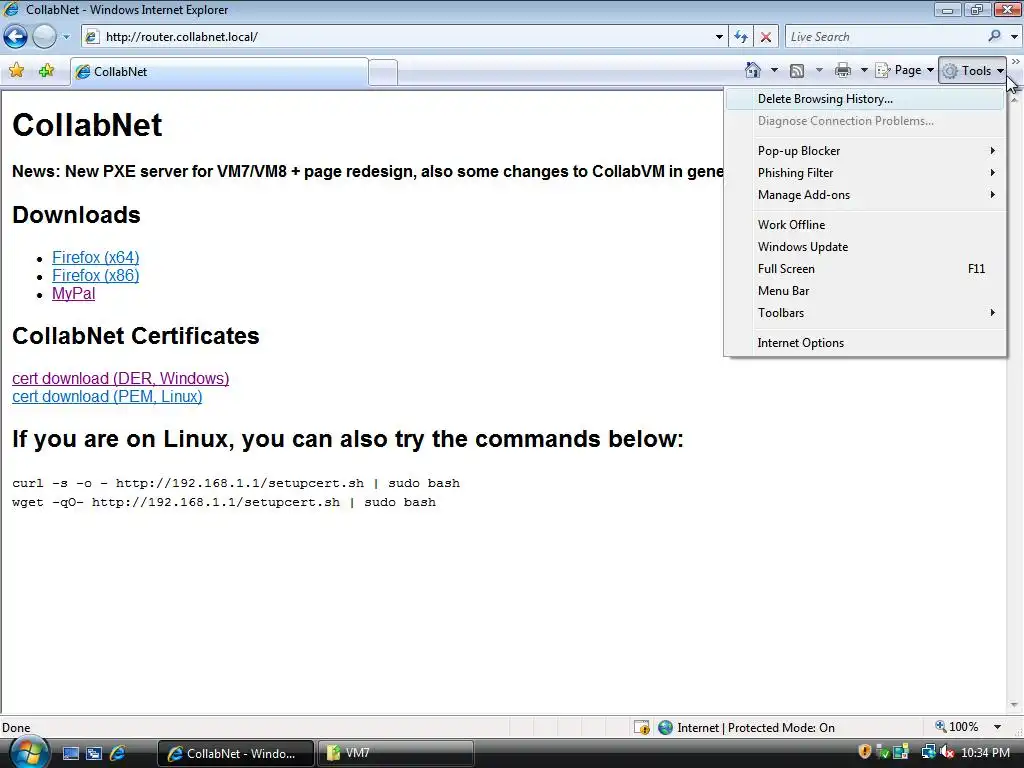This screenshot has width=1024, height=768.
Task: Select Work Offline menu item
Action: coord(865,225)
